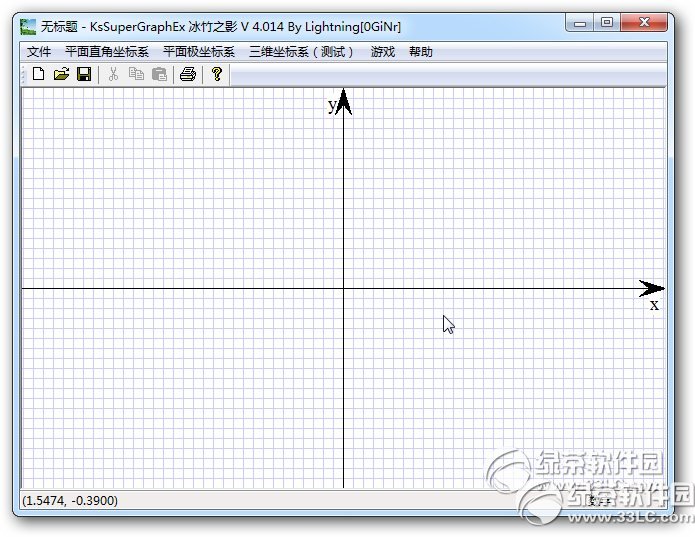Image resolution: width=695 pixels, height=537 pixels.
Task: Maximize the KsSuperGraphEx window
Action: pyautogui.click(x=607, y=23)
